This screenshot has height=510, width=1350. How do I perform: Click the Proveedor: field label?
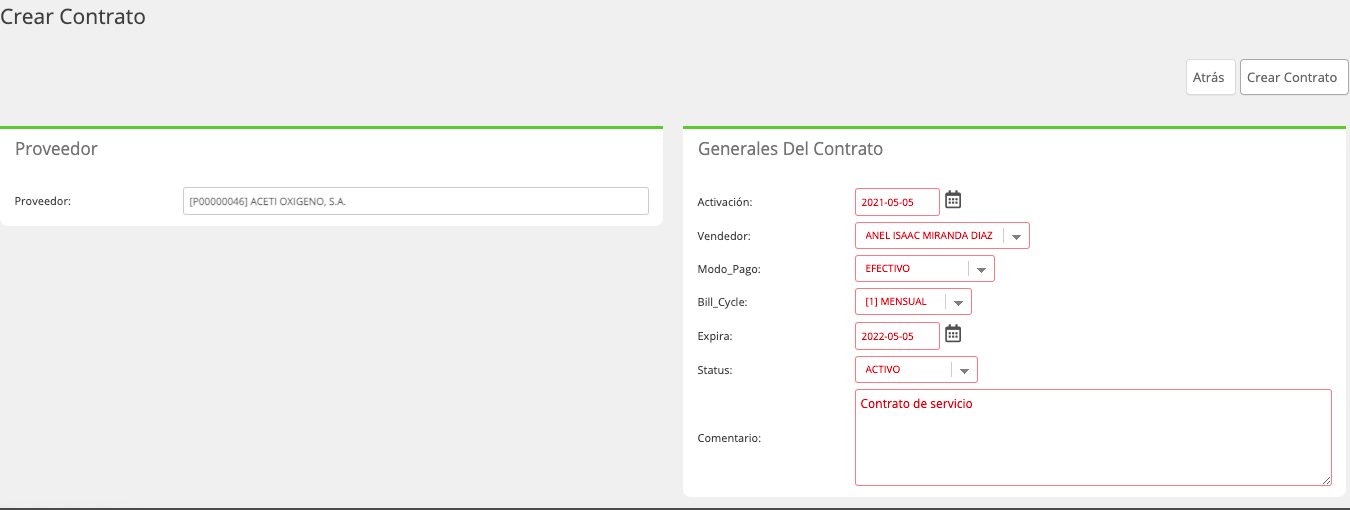pyautogui.click(x=43, y=201)
